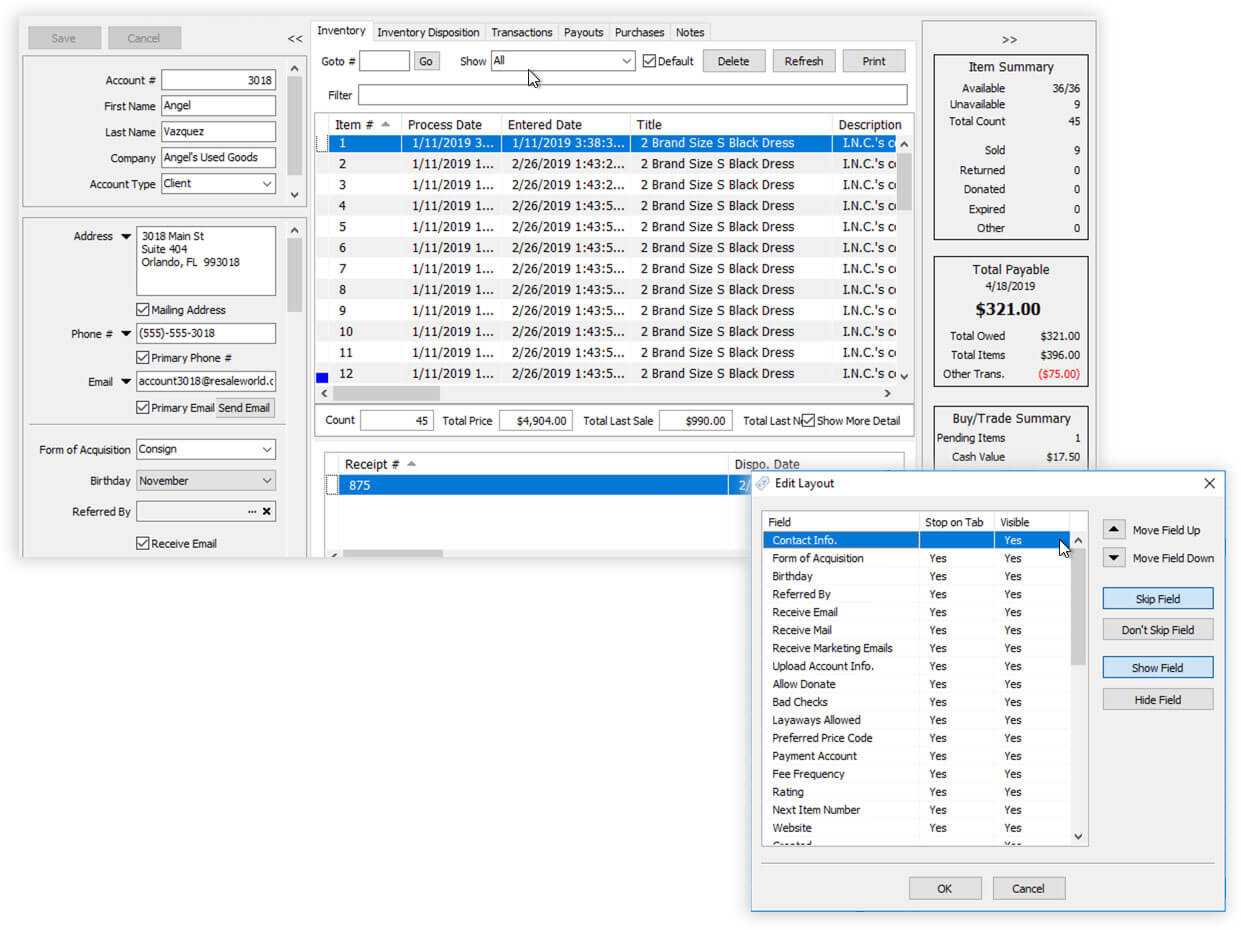Click the First Name field
Image resolution: width=1241 pixels, height=930 pixels.
tap(218, 106)
